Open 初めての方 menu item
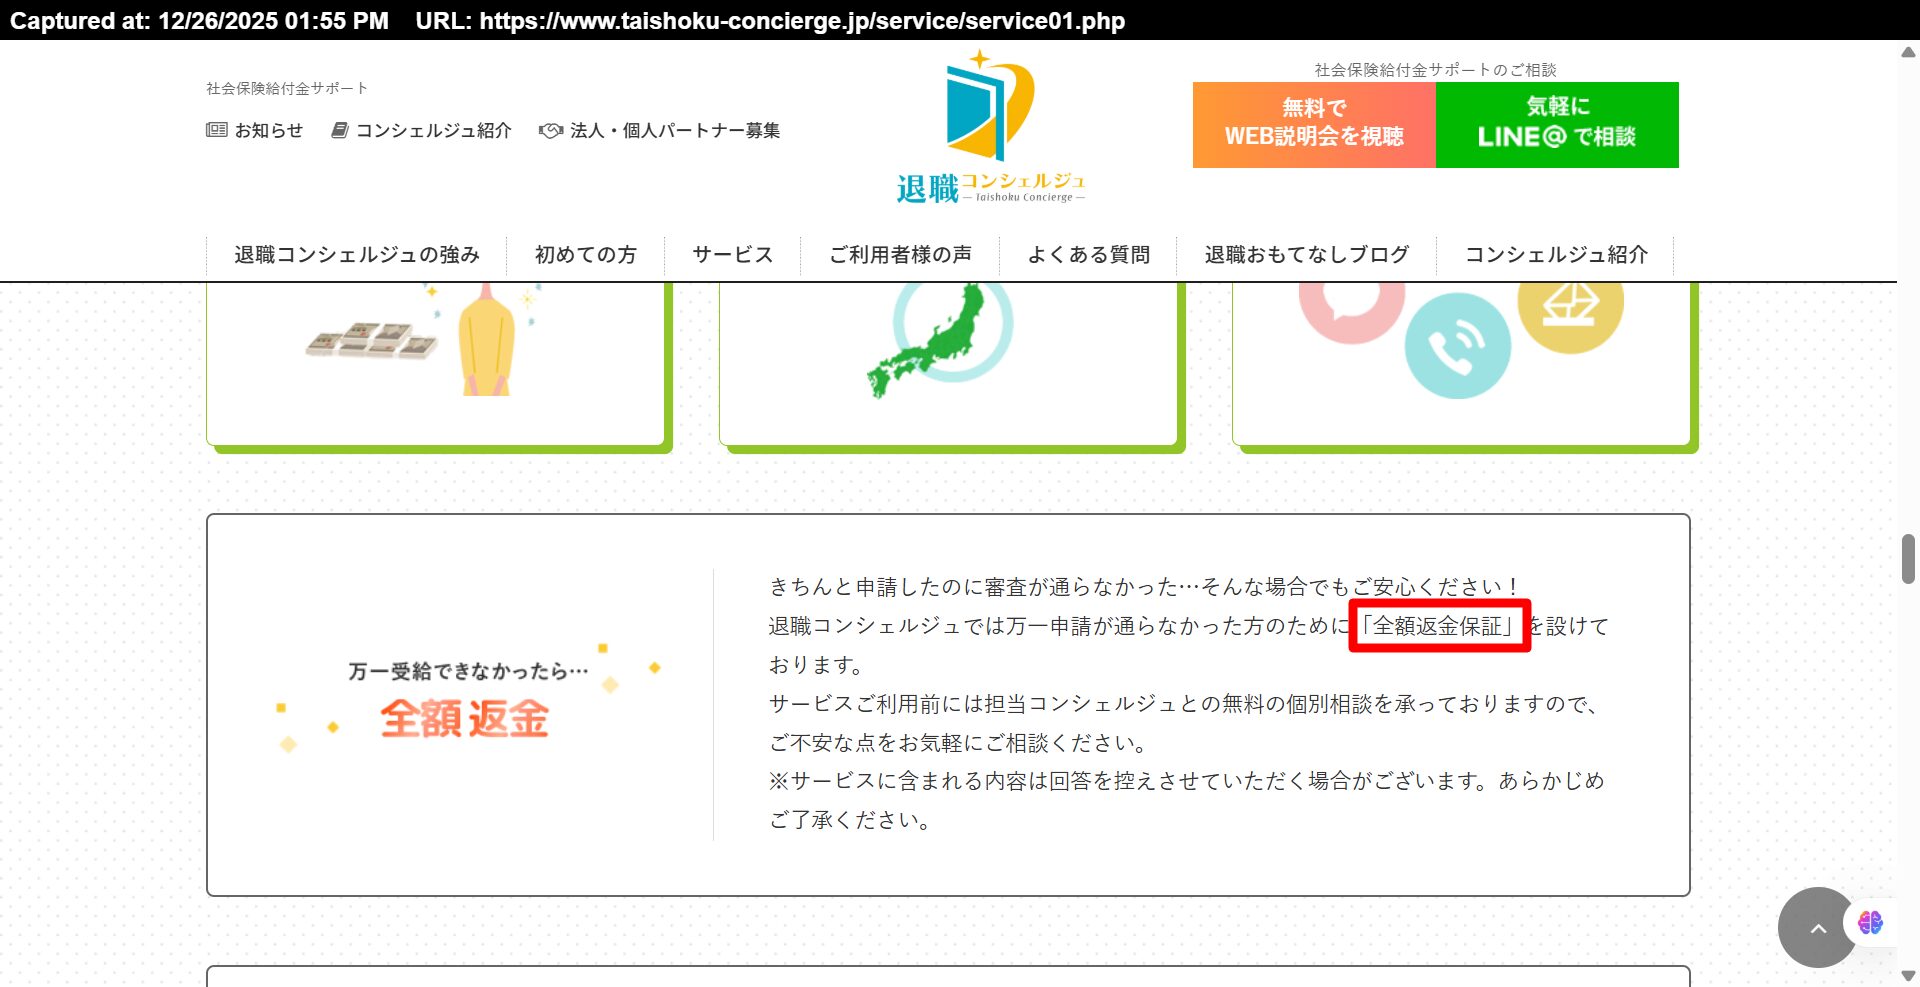The width and height of the screenshot is (1920, 987). [585, 255]
